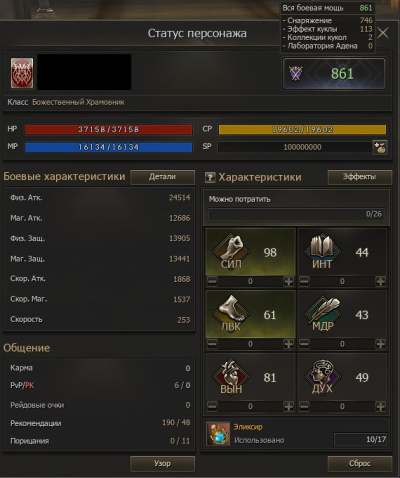Click the SP pouch icon button
This screenshot has height=478, width=400.
380,147
